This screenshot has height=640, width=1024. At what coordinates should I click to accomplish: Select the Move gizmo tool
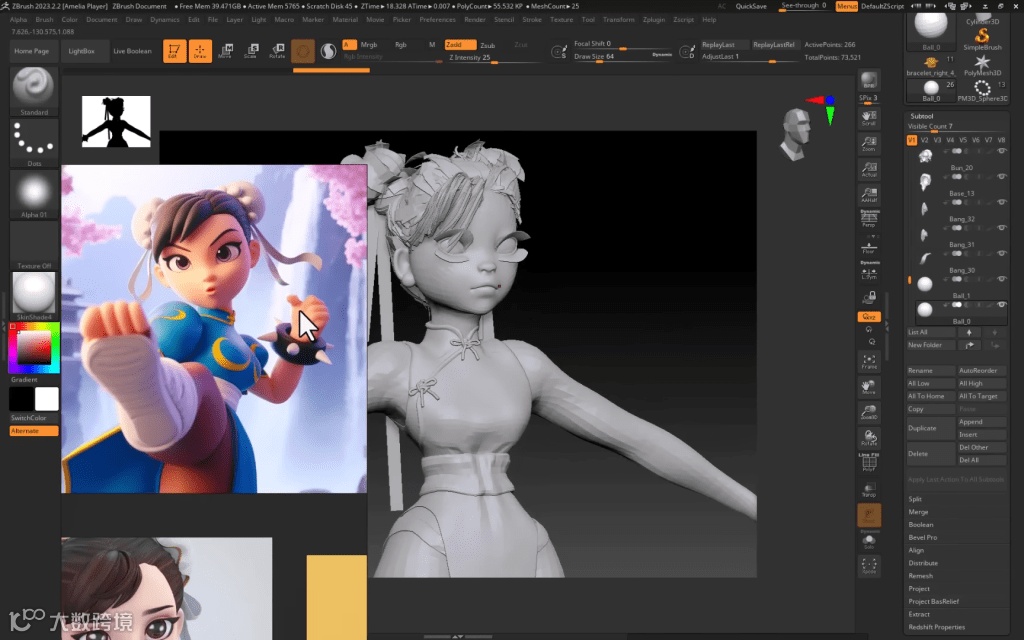pos(225,51)
